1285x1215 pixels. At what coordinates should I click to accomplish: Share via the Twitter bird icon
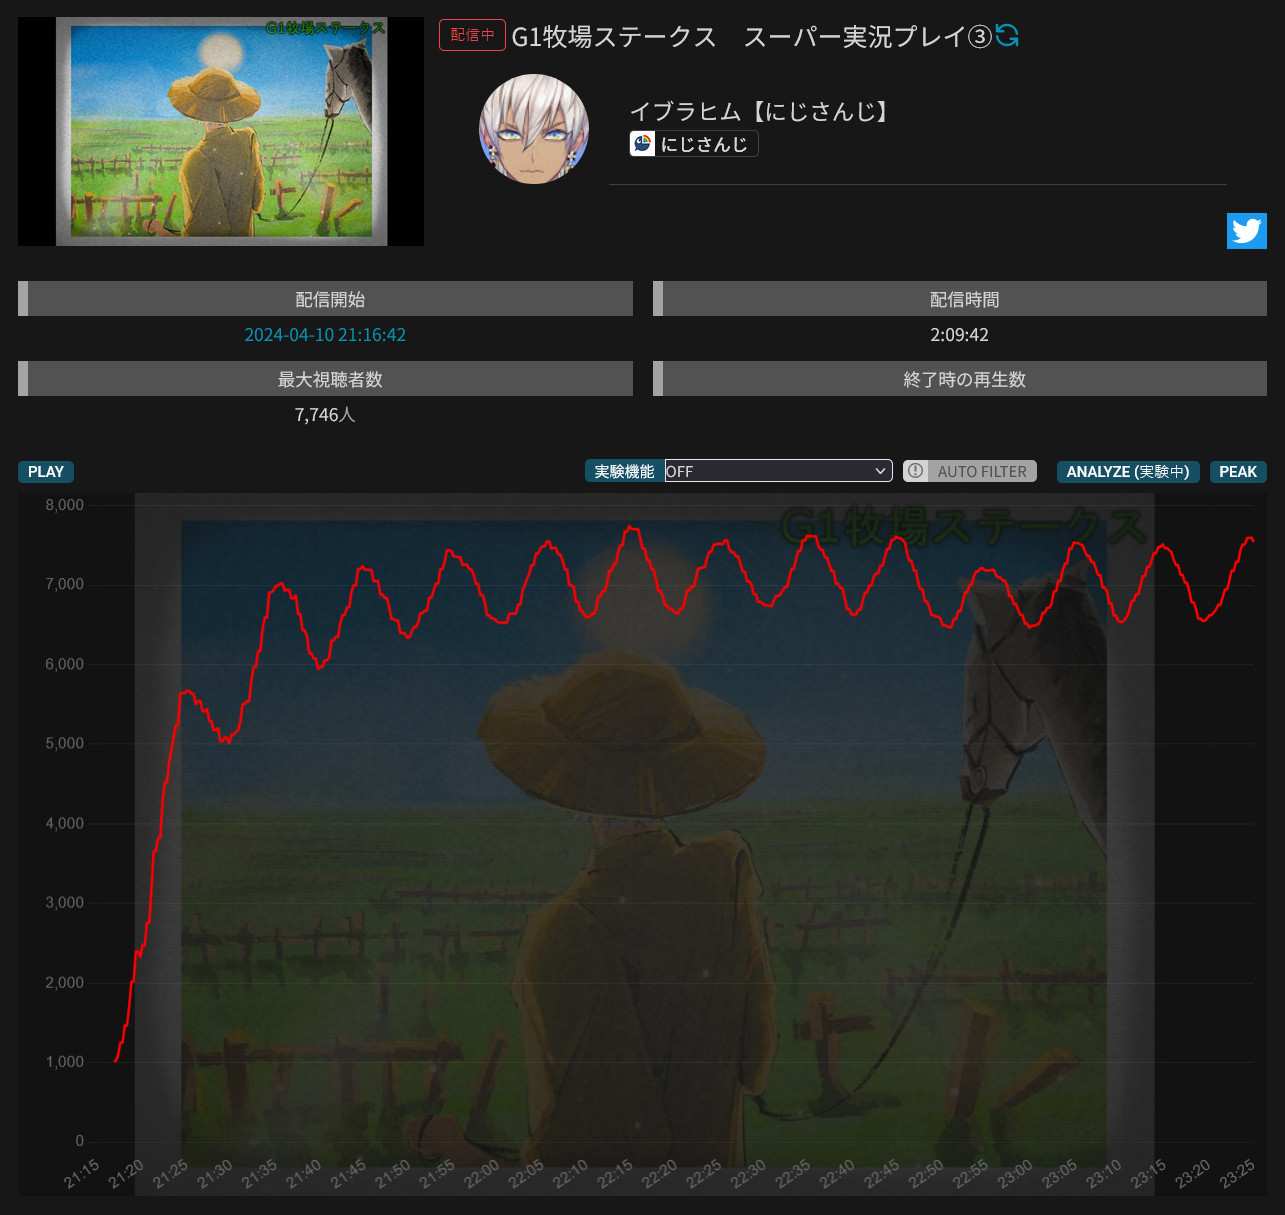(1246, 231)
